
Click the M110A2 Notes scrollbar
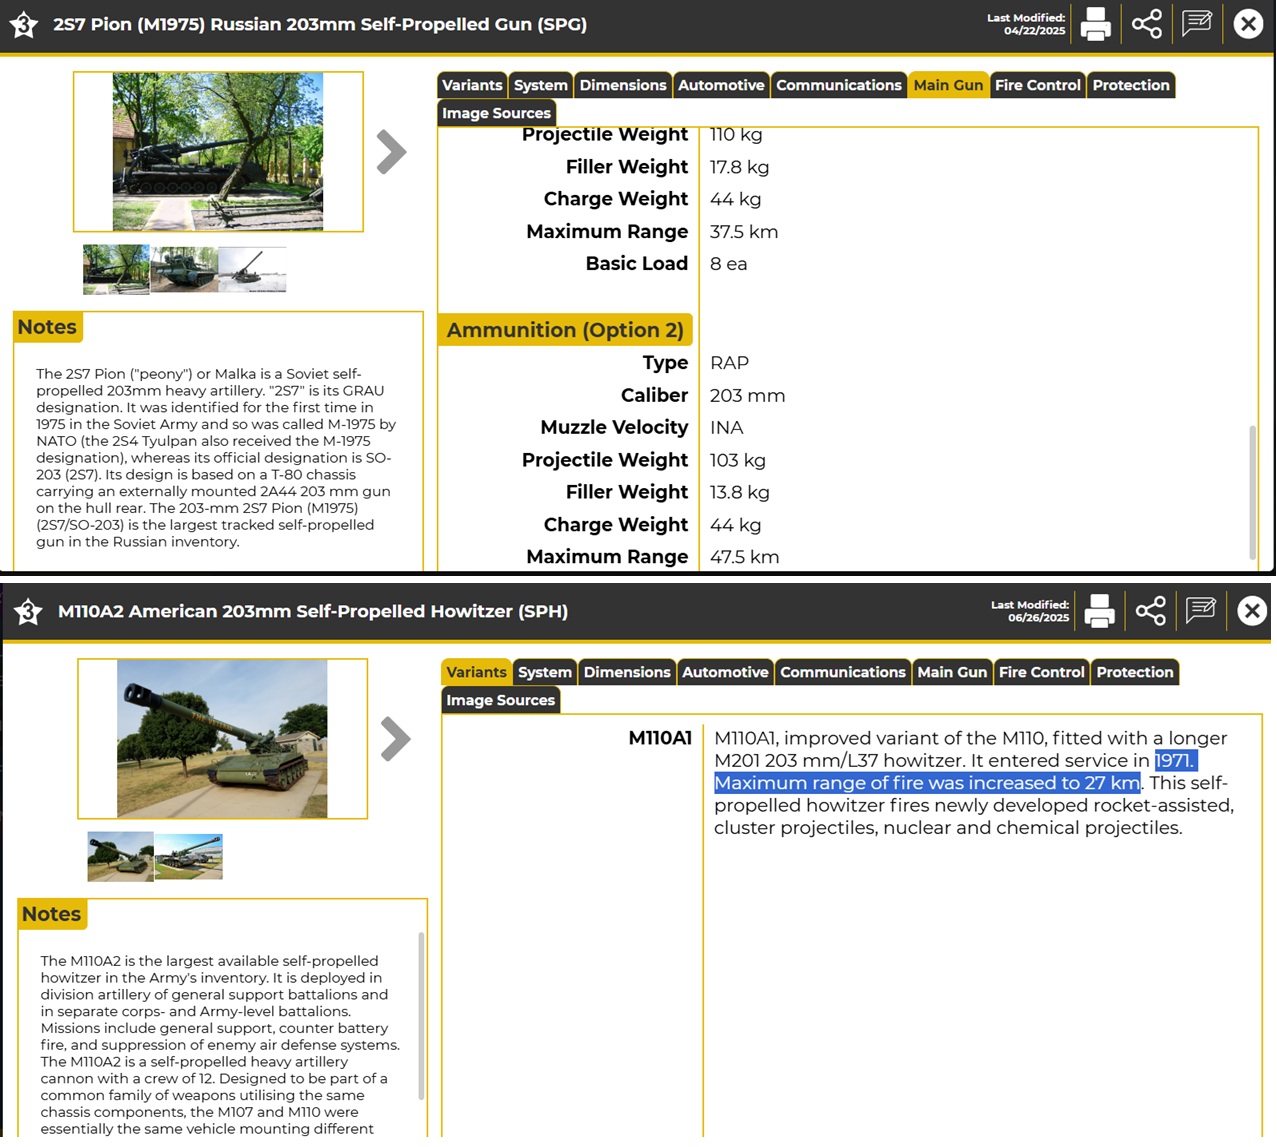click(421, 1016)
